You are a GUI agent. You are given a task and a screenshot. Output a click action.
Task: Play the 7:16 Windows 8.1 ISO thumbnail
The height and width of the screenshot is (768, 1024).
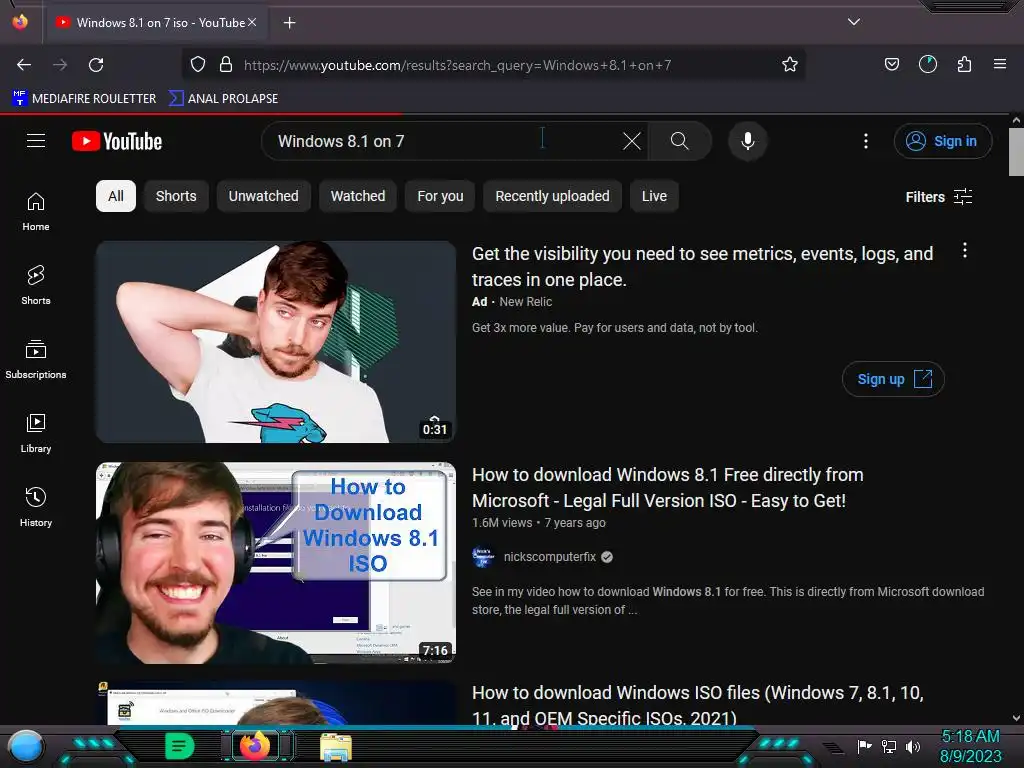click(276, 563)
